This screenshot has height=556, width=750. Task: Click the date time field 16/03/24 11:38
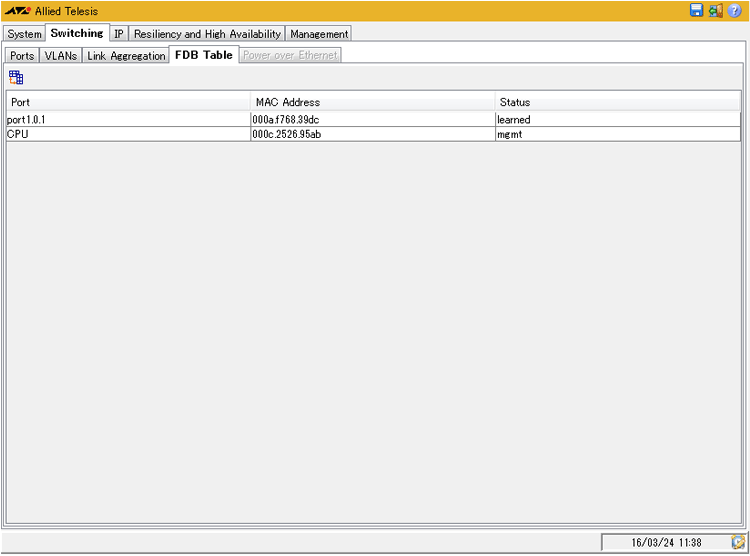666,542
